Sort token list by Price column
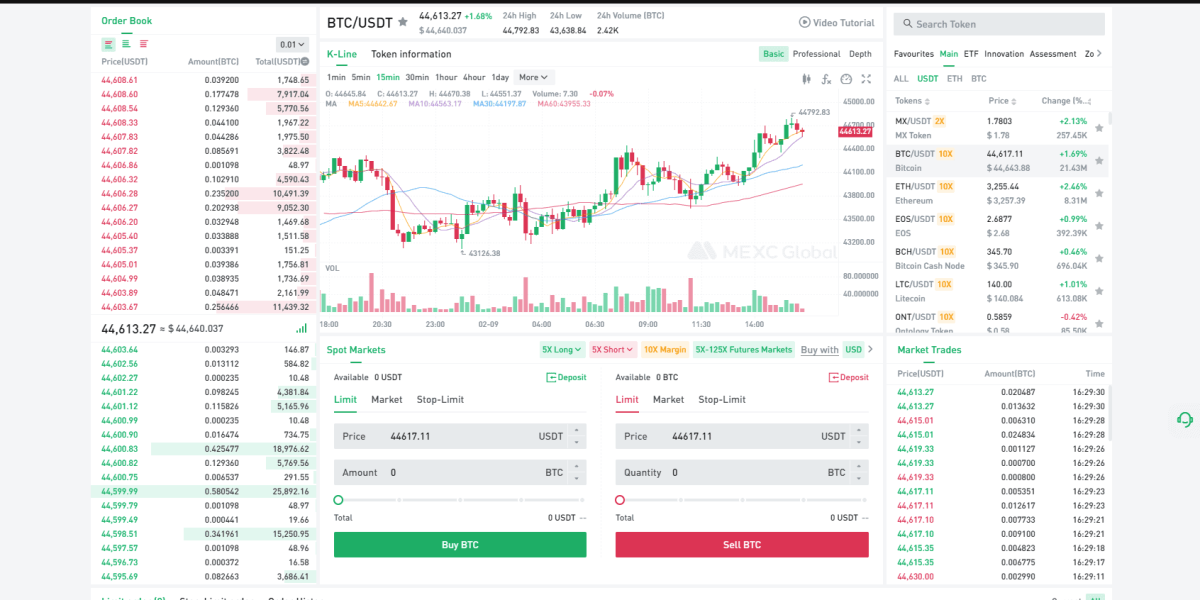Viewport: 1200px width, 600px height. click(x=1002, y=101)
